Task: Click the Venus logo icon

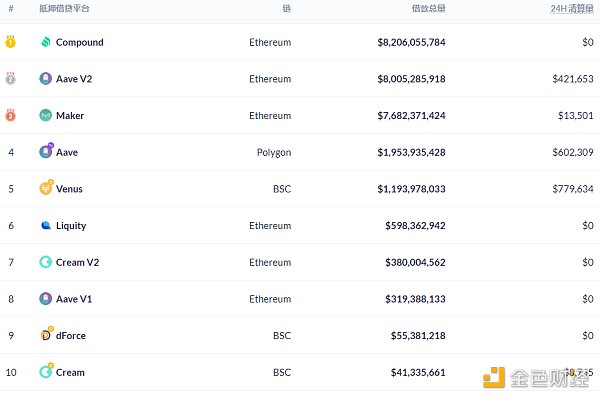Action: [x=46, y=187]
